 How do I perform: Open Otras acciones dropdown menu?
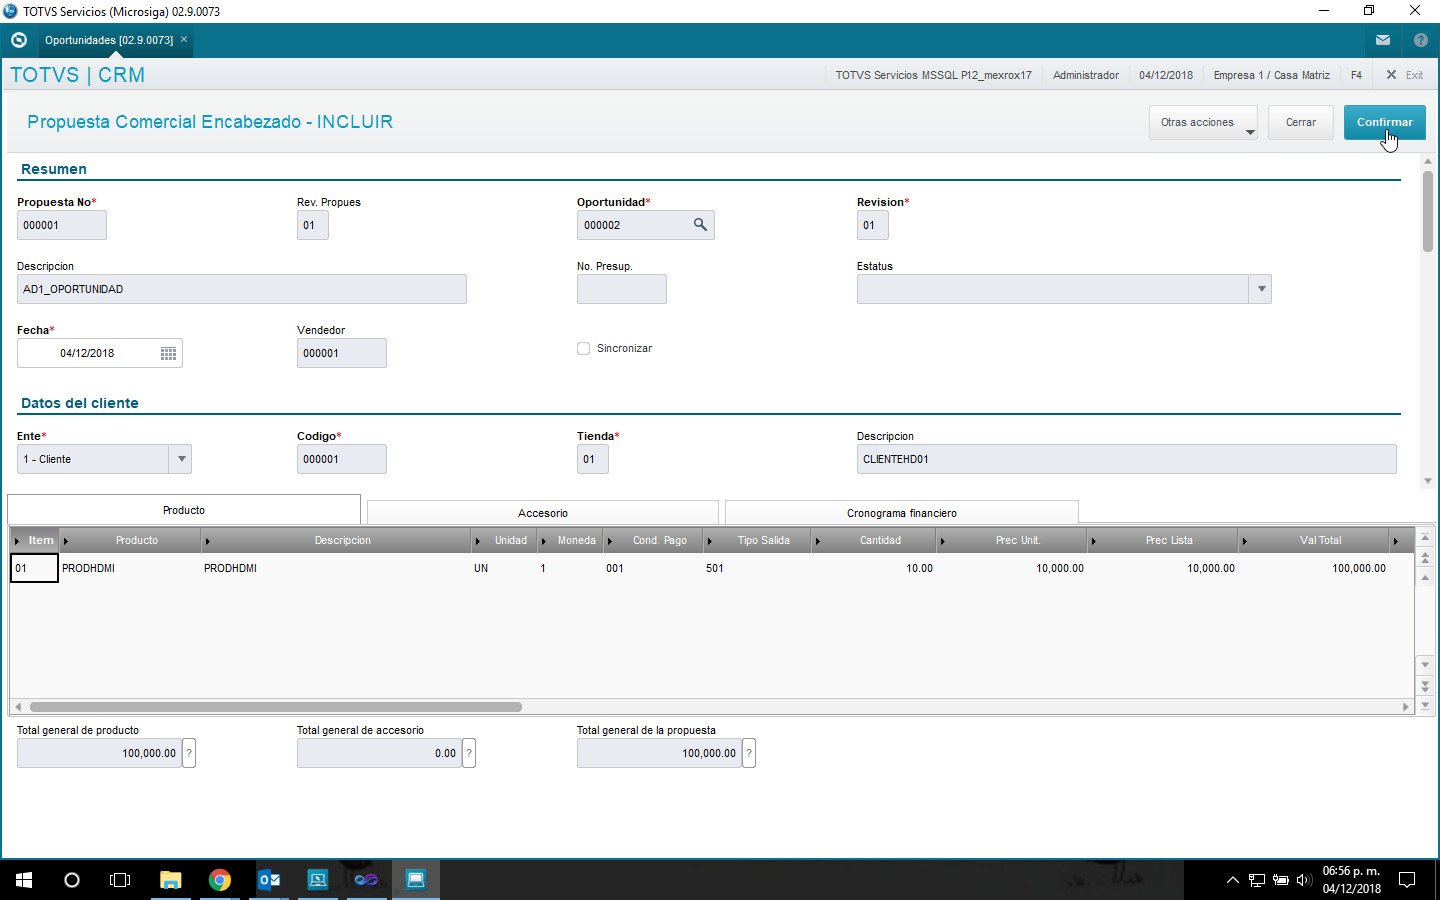[x=1203, y=122]
